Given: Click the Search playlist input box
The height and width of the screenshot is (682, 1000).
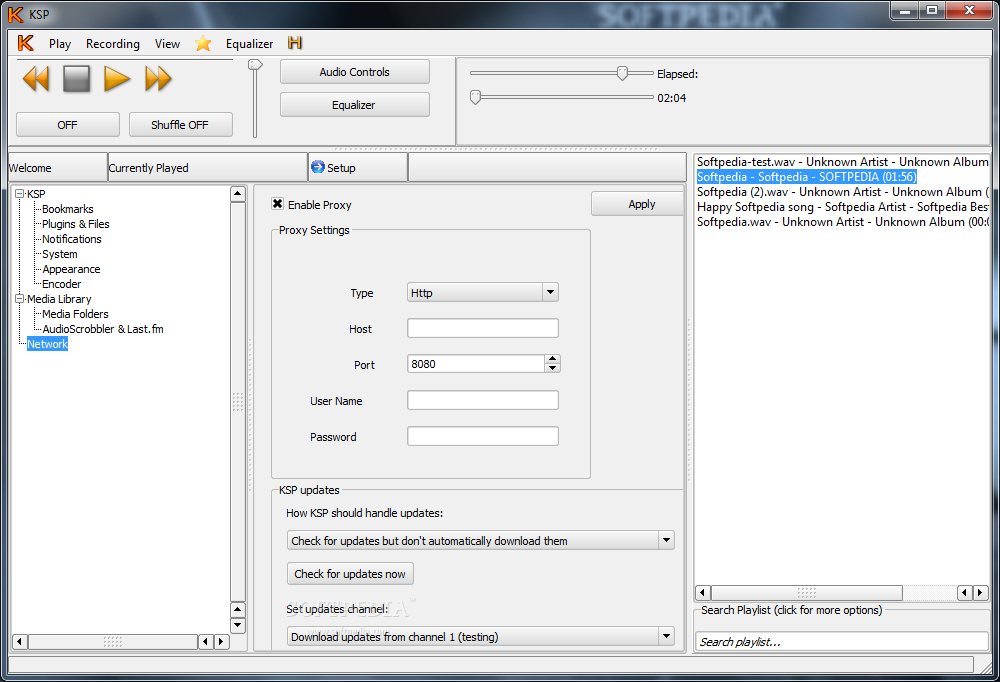Looking at the screenshot, I should [842, 641].
